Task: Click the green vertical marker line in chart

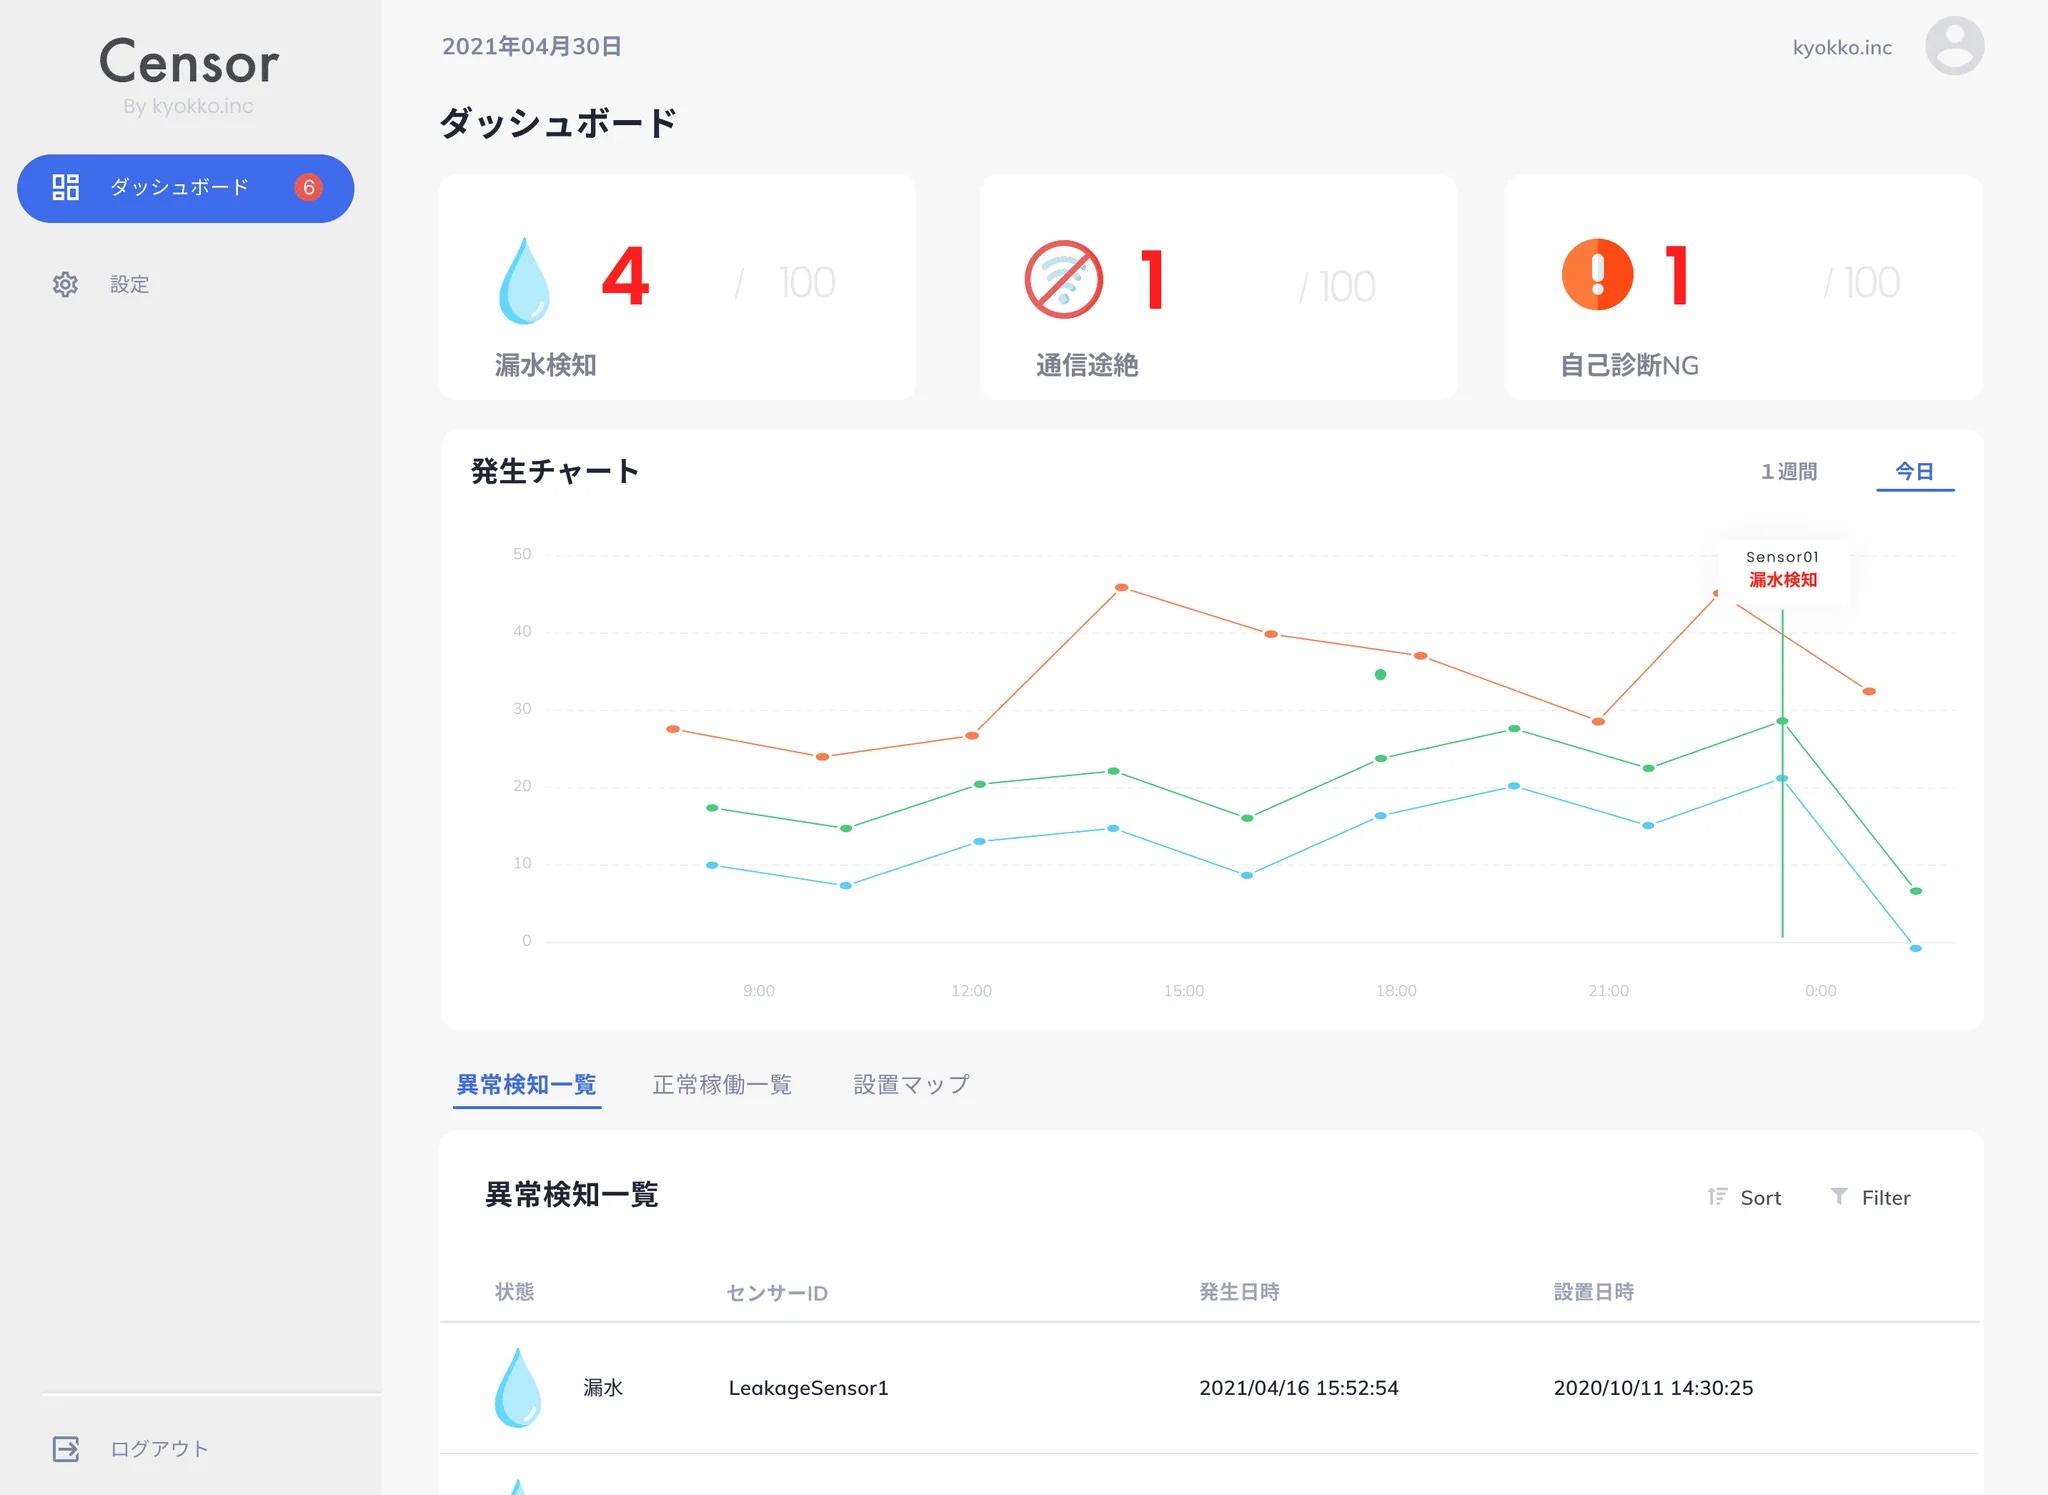Action: click(x=1782, y=772)
